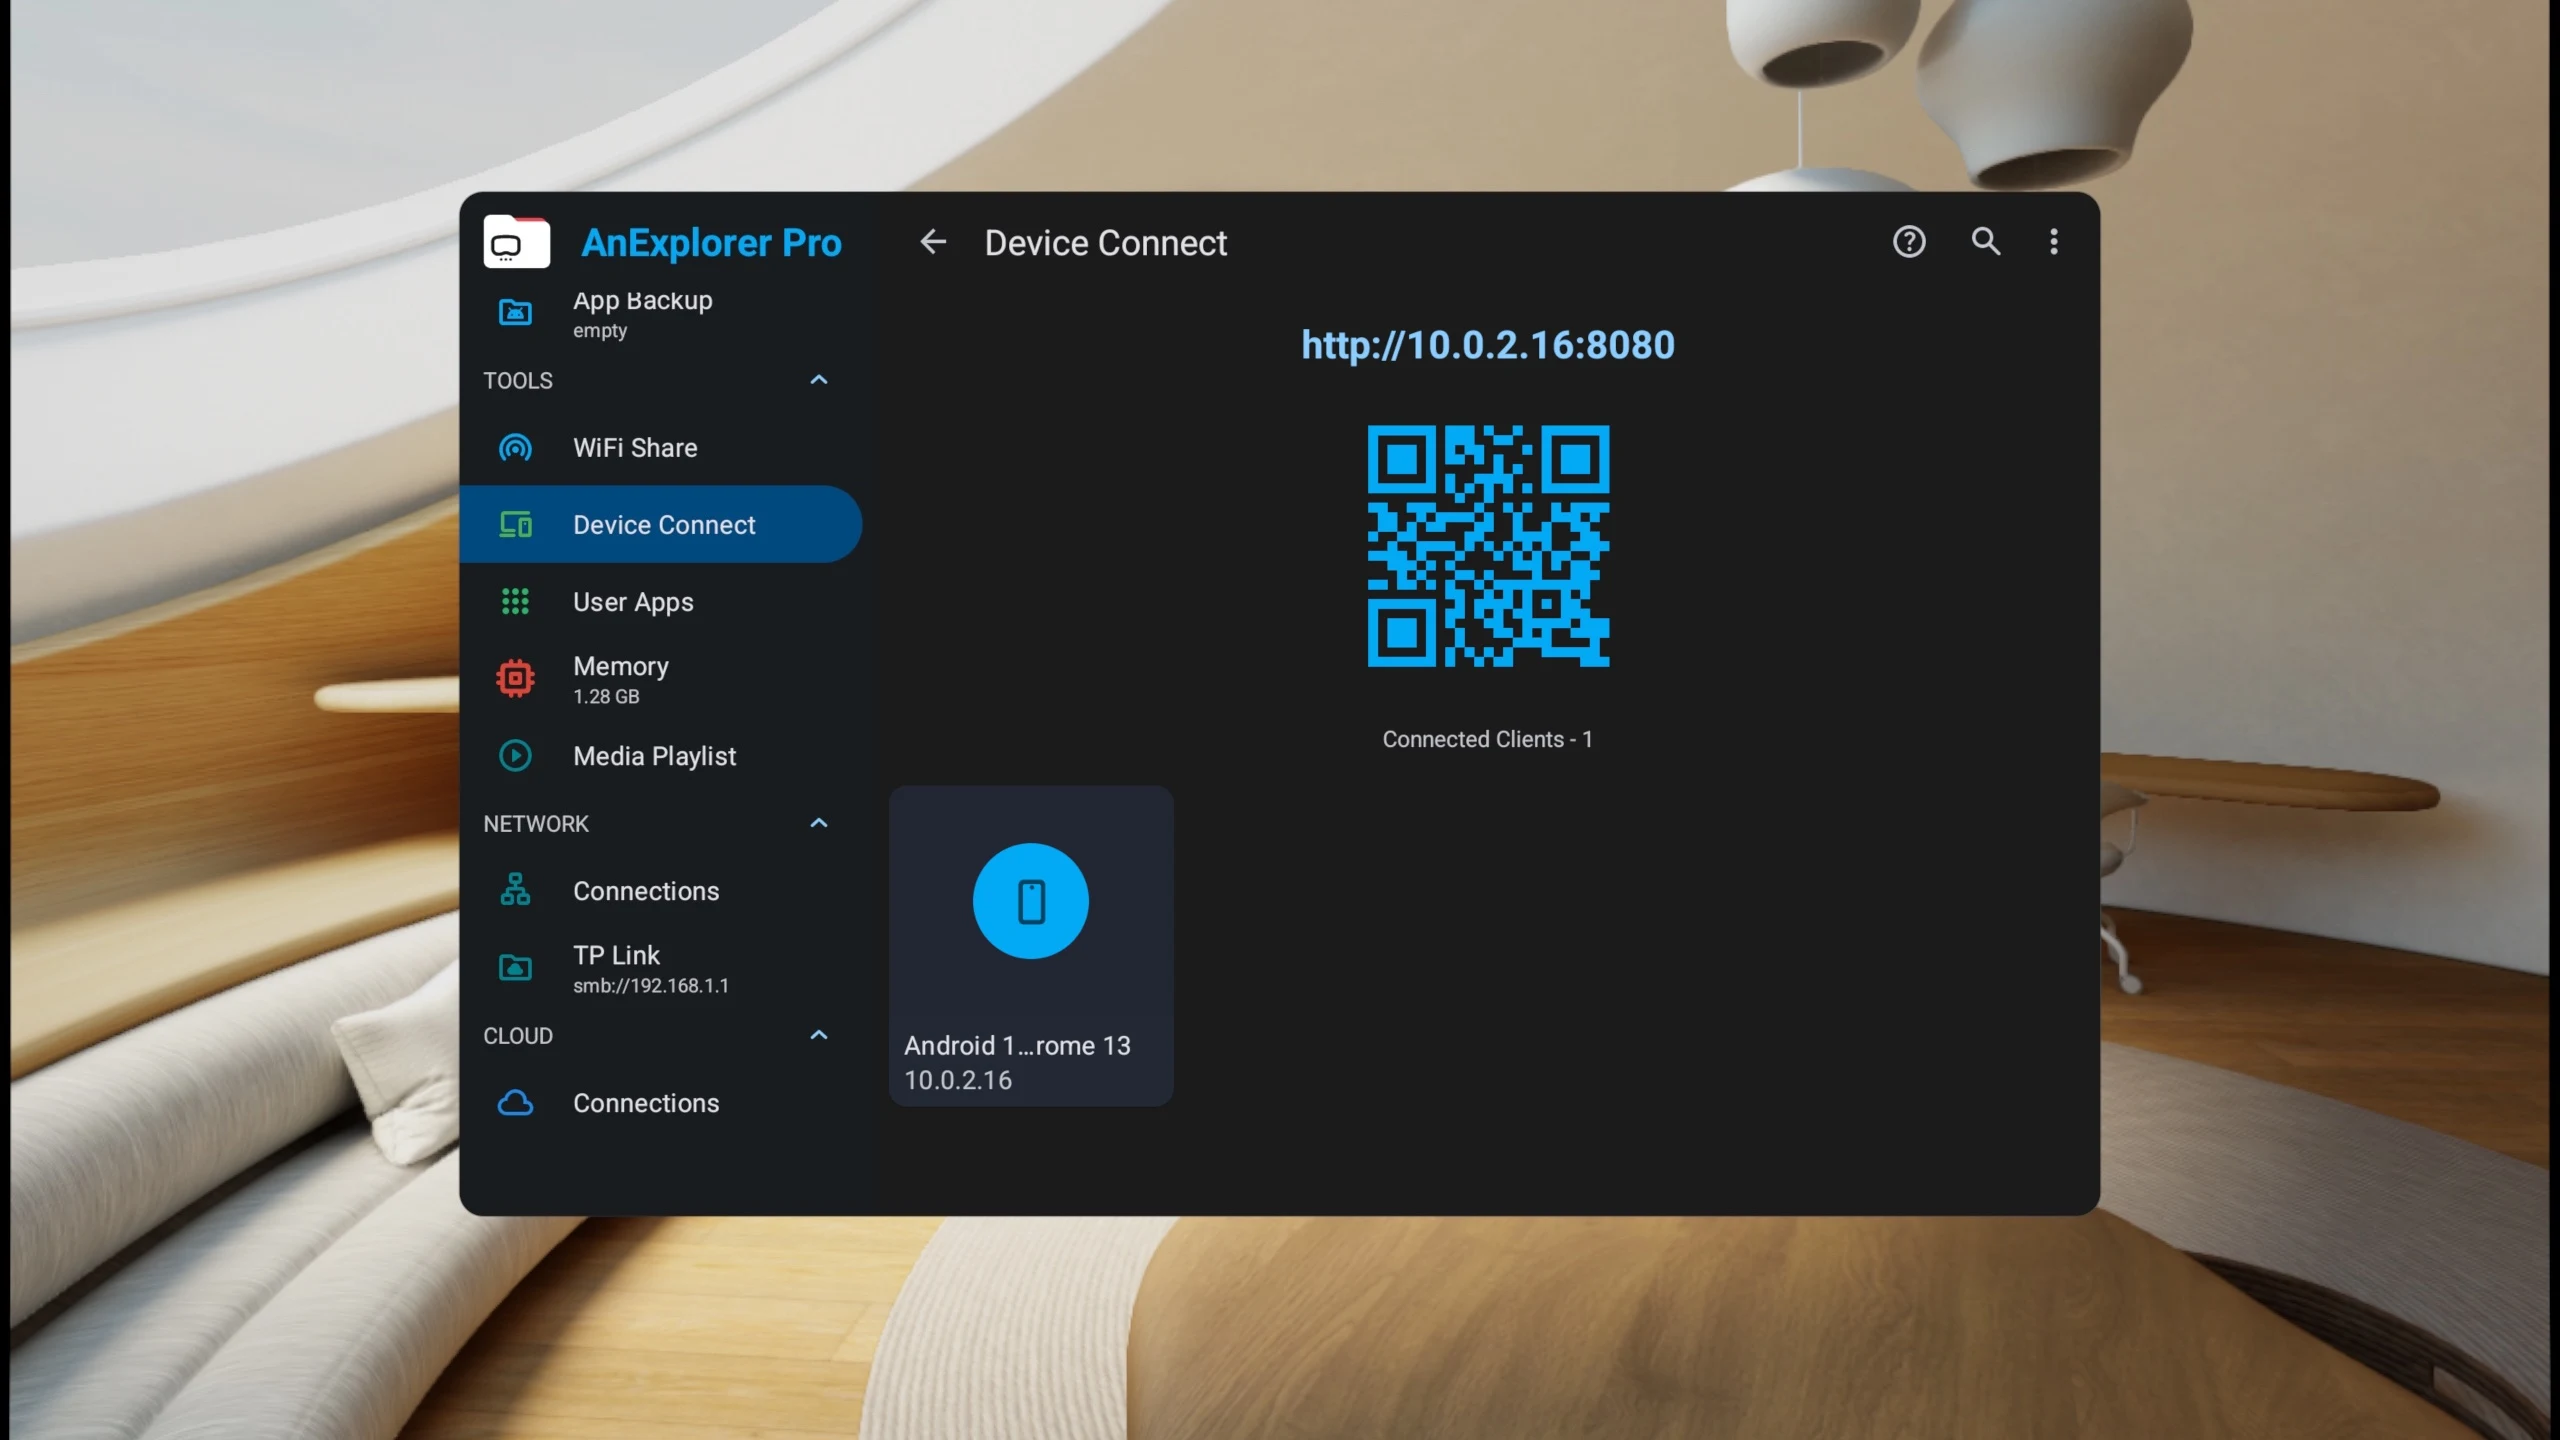Click the Memory chip icon
Viewport: 2560px width, 1440px height.
click(515, 679)
